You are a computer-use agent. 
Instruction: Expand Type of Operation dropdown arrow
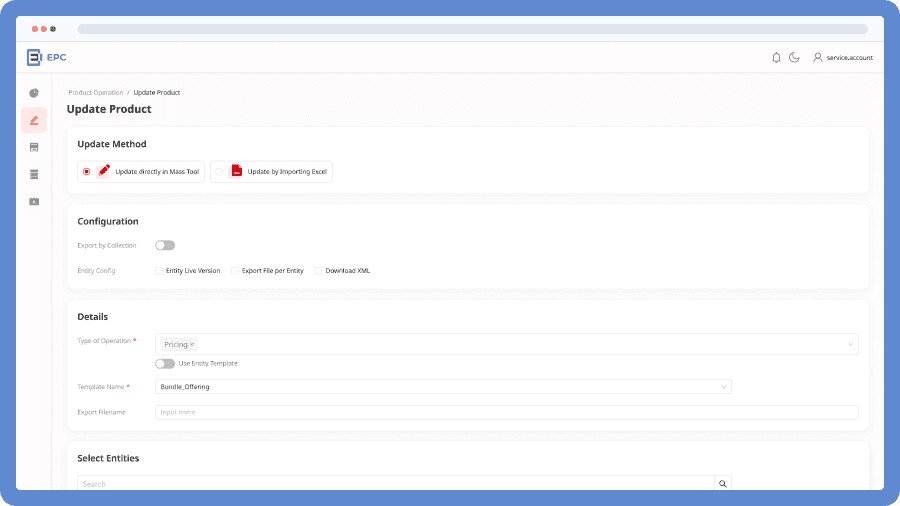(850, 344)
